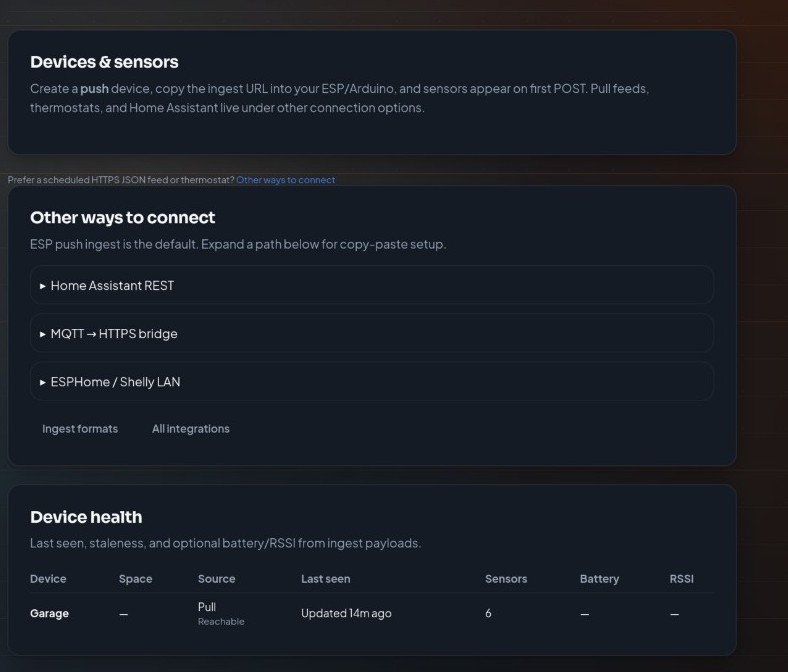This screenshot has height=672, width=788.
Task: Click the Reachable status text
Action: point(221,622)
